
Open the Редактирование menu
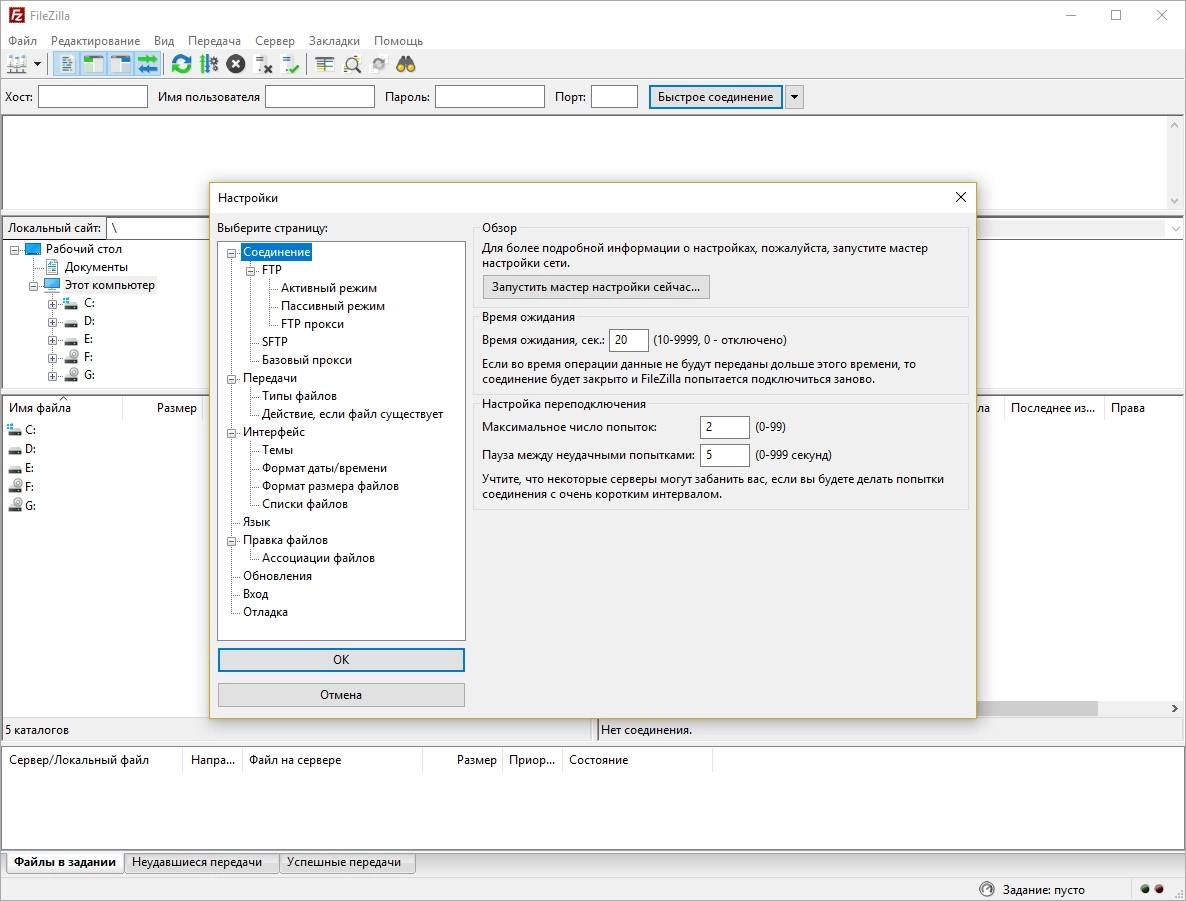click(x=95, y=41)
